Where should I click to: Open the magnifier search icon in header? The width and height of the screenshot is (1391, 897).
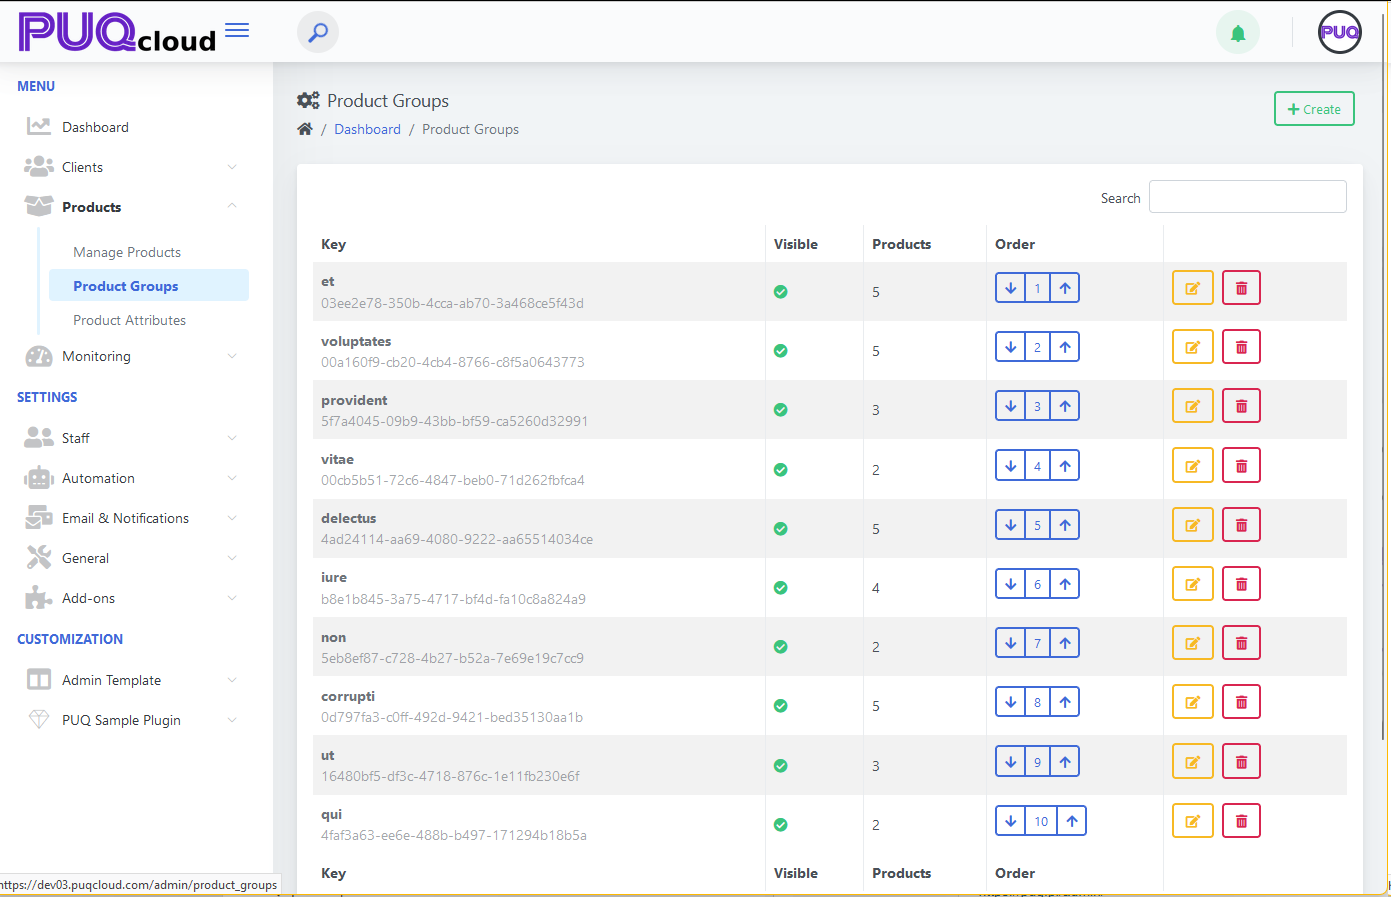pyautogui.click(x=318, y=32)
